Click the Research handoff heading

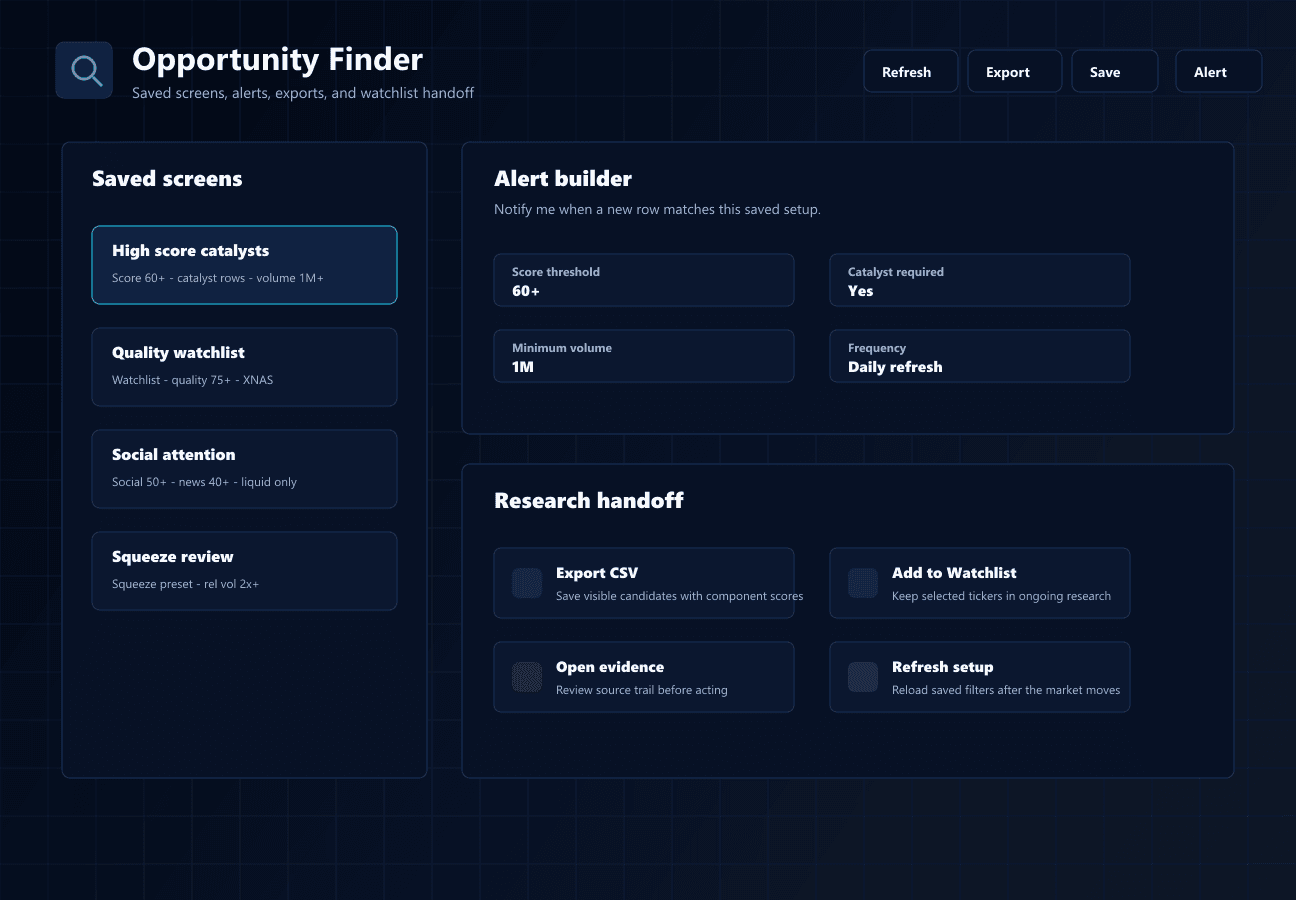point(589,501)
